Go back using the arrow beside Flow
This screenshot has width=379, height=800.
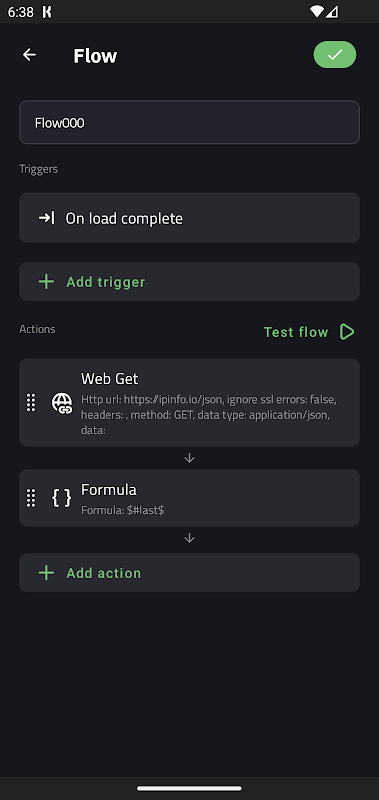(30, 55)
